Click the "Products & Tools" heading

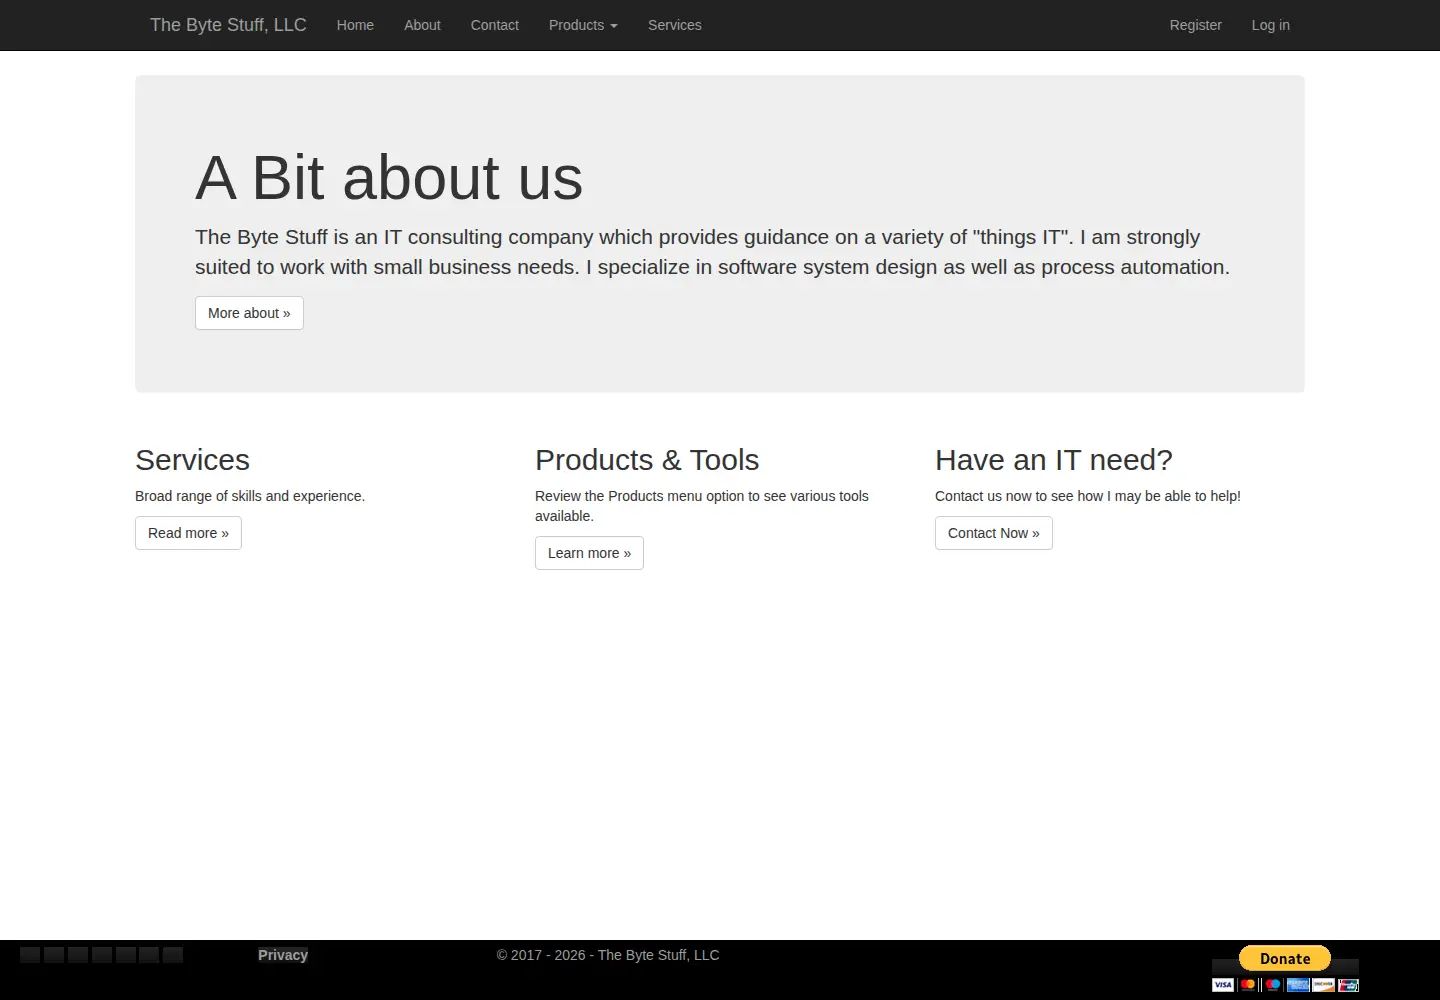coord(647,460)
